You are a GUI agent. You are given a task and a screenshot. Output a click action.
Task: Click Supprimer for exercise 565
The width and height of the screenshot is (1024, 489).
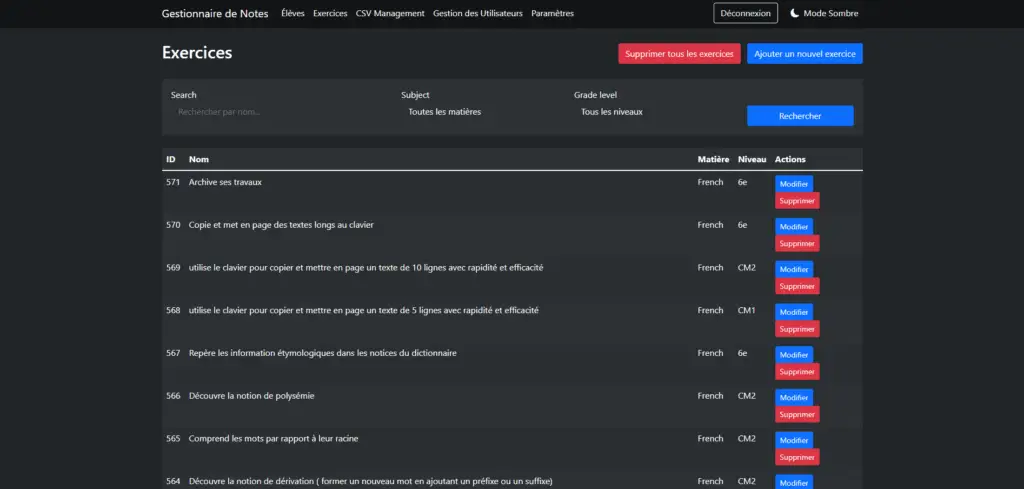pos(797,457)
